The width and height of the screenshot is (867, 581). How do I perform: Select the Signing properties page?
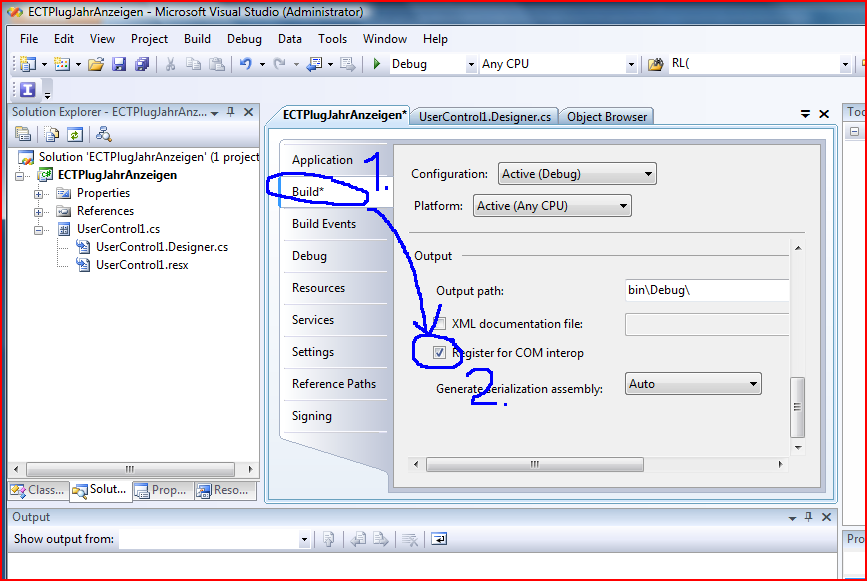[x=312, y=416]
